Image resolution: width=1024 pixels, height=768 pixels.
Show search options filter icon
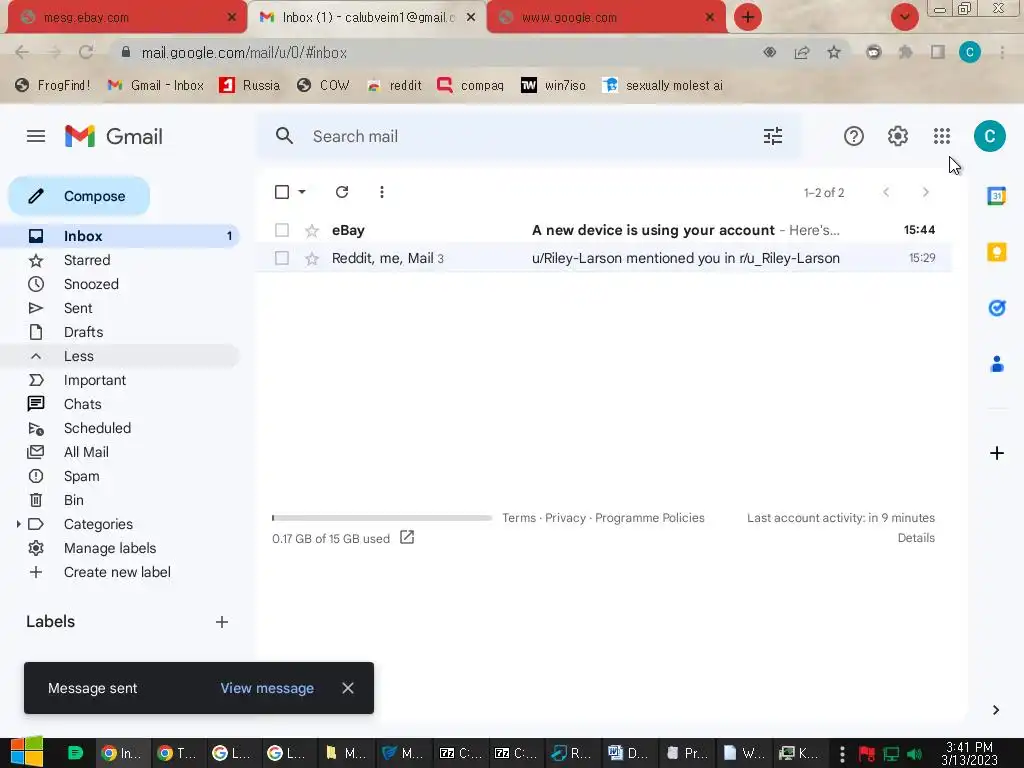click(x=773, y=136)
